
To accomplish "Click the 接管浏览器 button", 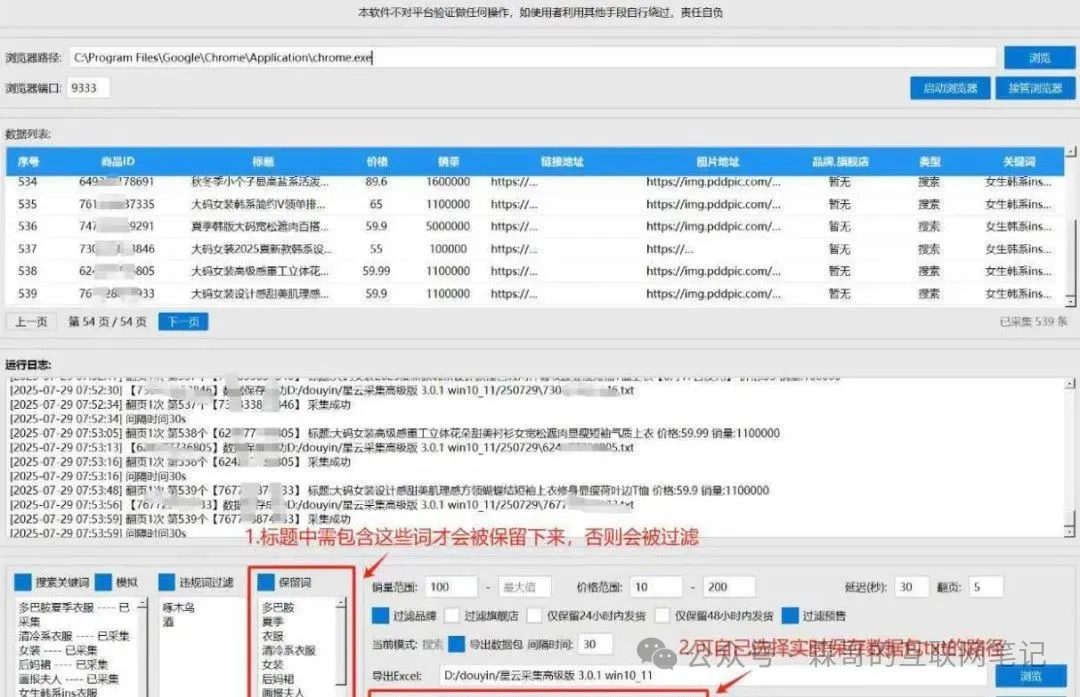I will [1034, 88].
